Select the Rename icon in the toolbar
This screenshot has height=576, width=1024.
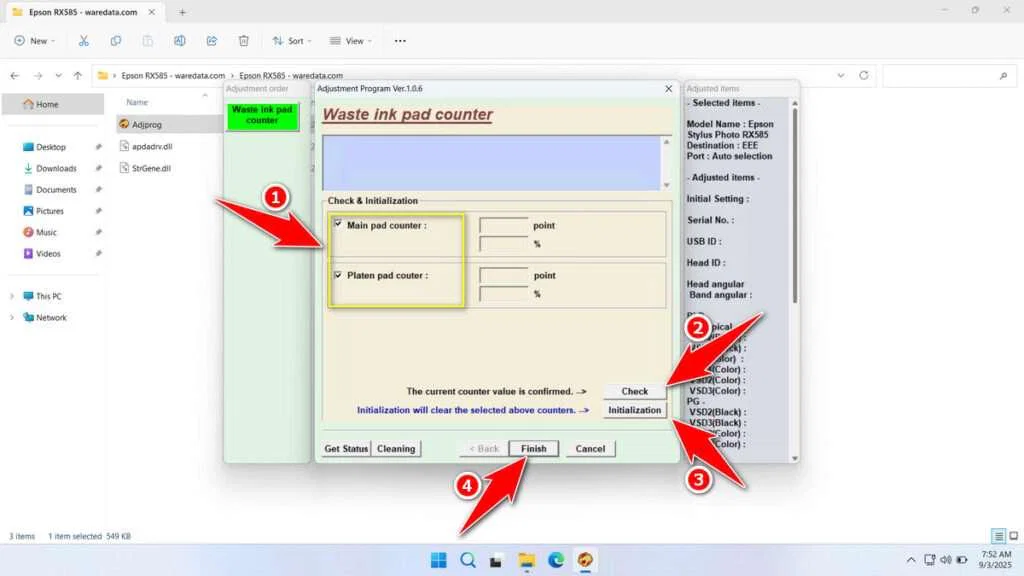point(180,41)
